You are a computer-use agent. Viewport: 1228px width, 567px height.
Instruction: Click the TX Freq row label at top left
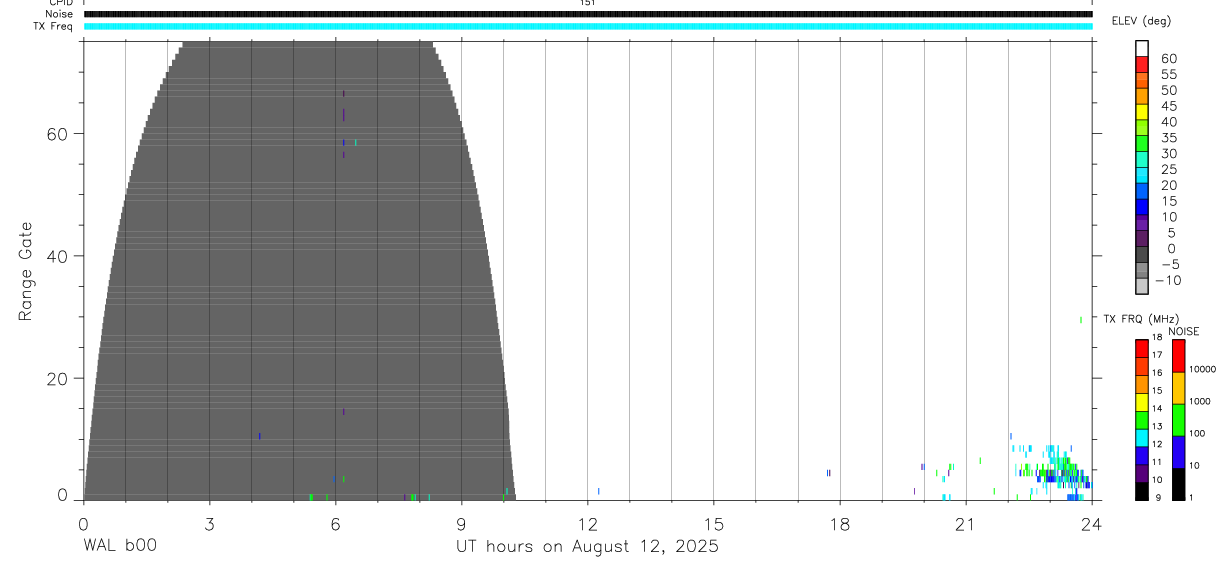[x=52, y=26]
